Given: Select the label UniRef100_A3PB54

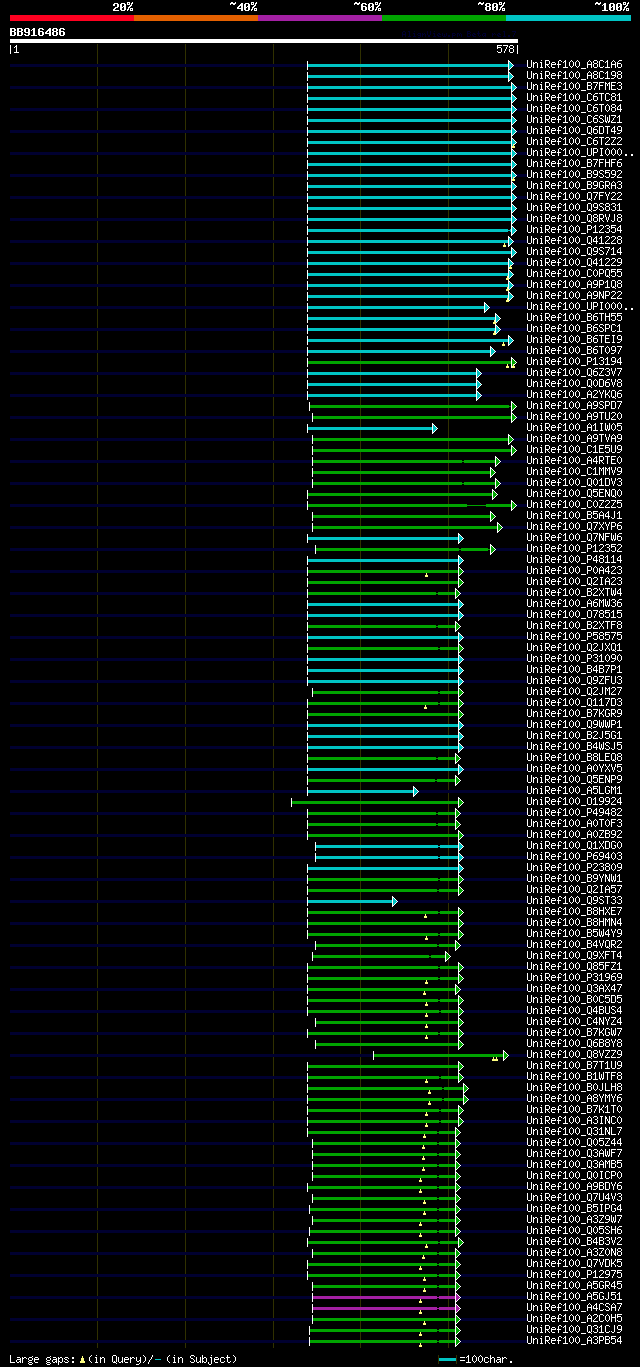Looking at the screenshot, I should [x=574, y=1340].
